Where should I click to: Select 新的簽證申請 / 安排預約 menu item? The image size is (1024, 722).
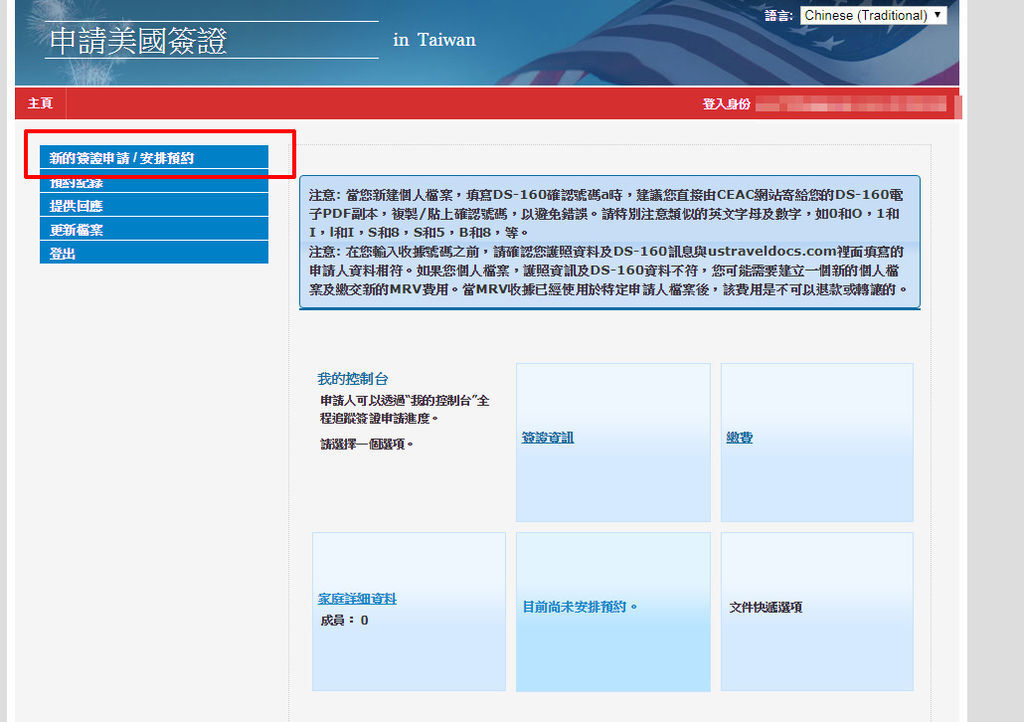click(x=153, y=157)
